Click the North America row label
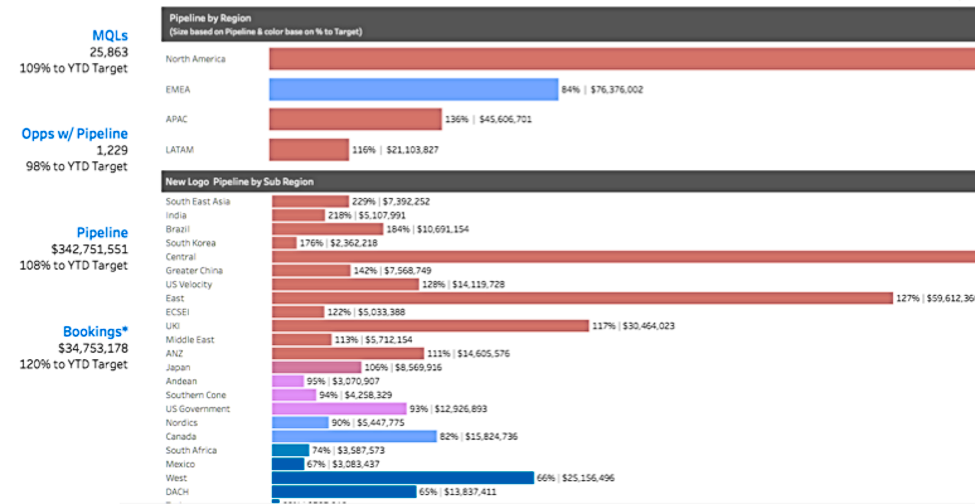 point(196,59)
